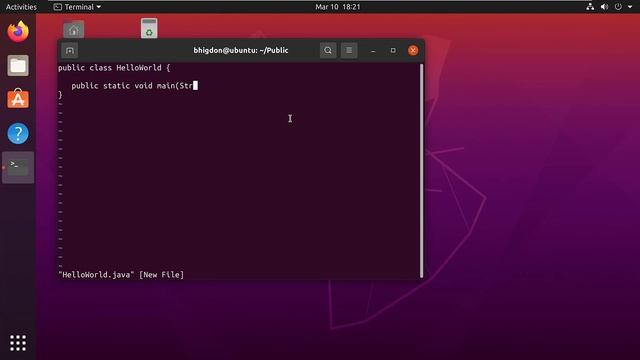The width and height of the screenshot is (640, 360).
Task: Open Activities overview
Action: point(21,7)
